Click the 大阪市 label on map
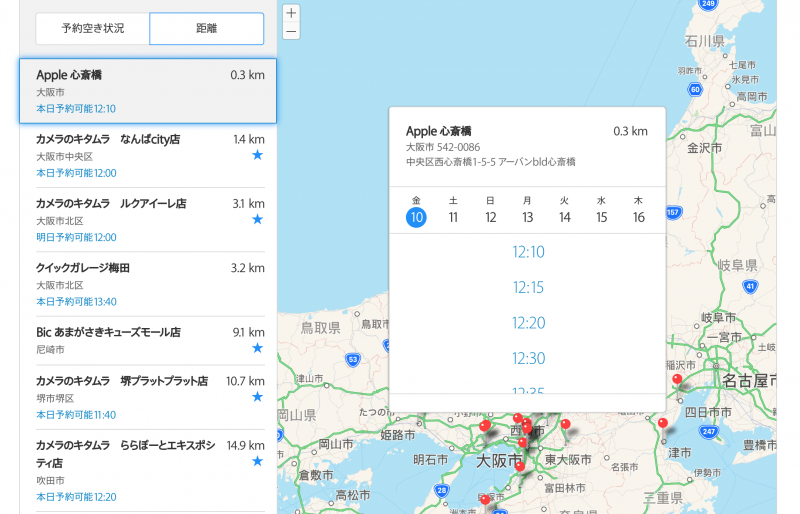Viewport: 800px width, 514px height. [499, 461]
